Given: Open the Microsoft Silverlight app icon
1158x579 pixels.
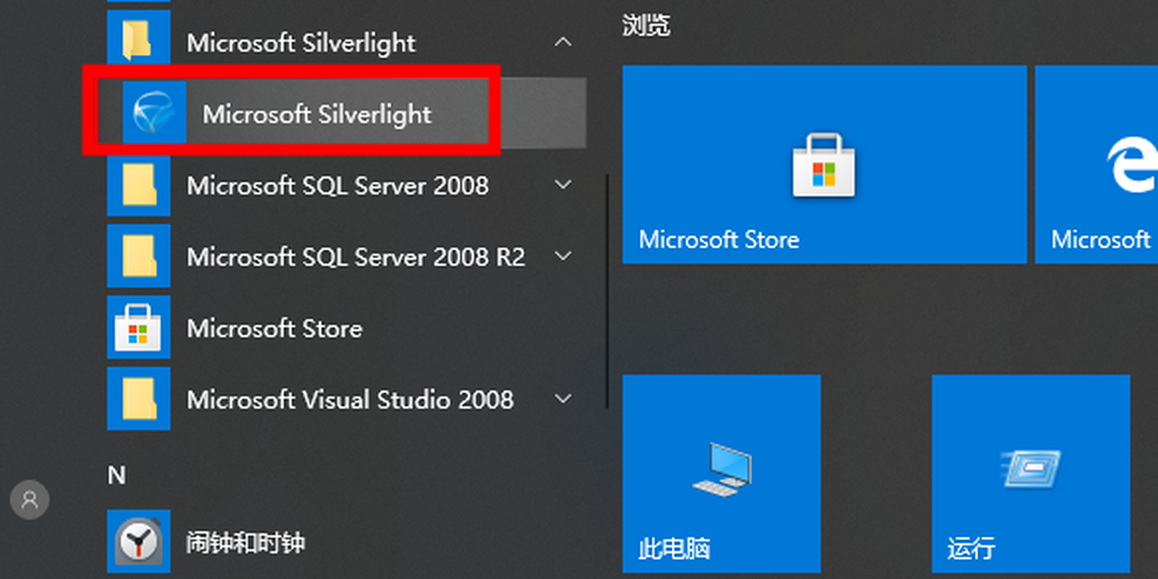Looking at the screenshot, I should pyautogui.click(x=154, y=113).
